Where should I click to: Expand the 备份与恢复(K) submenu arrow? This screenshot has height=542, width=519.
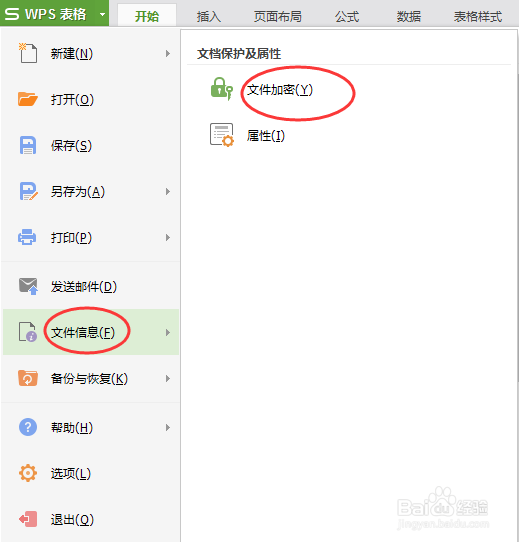[168, 379]
